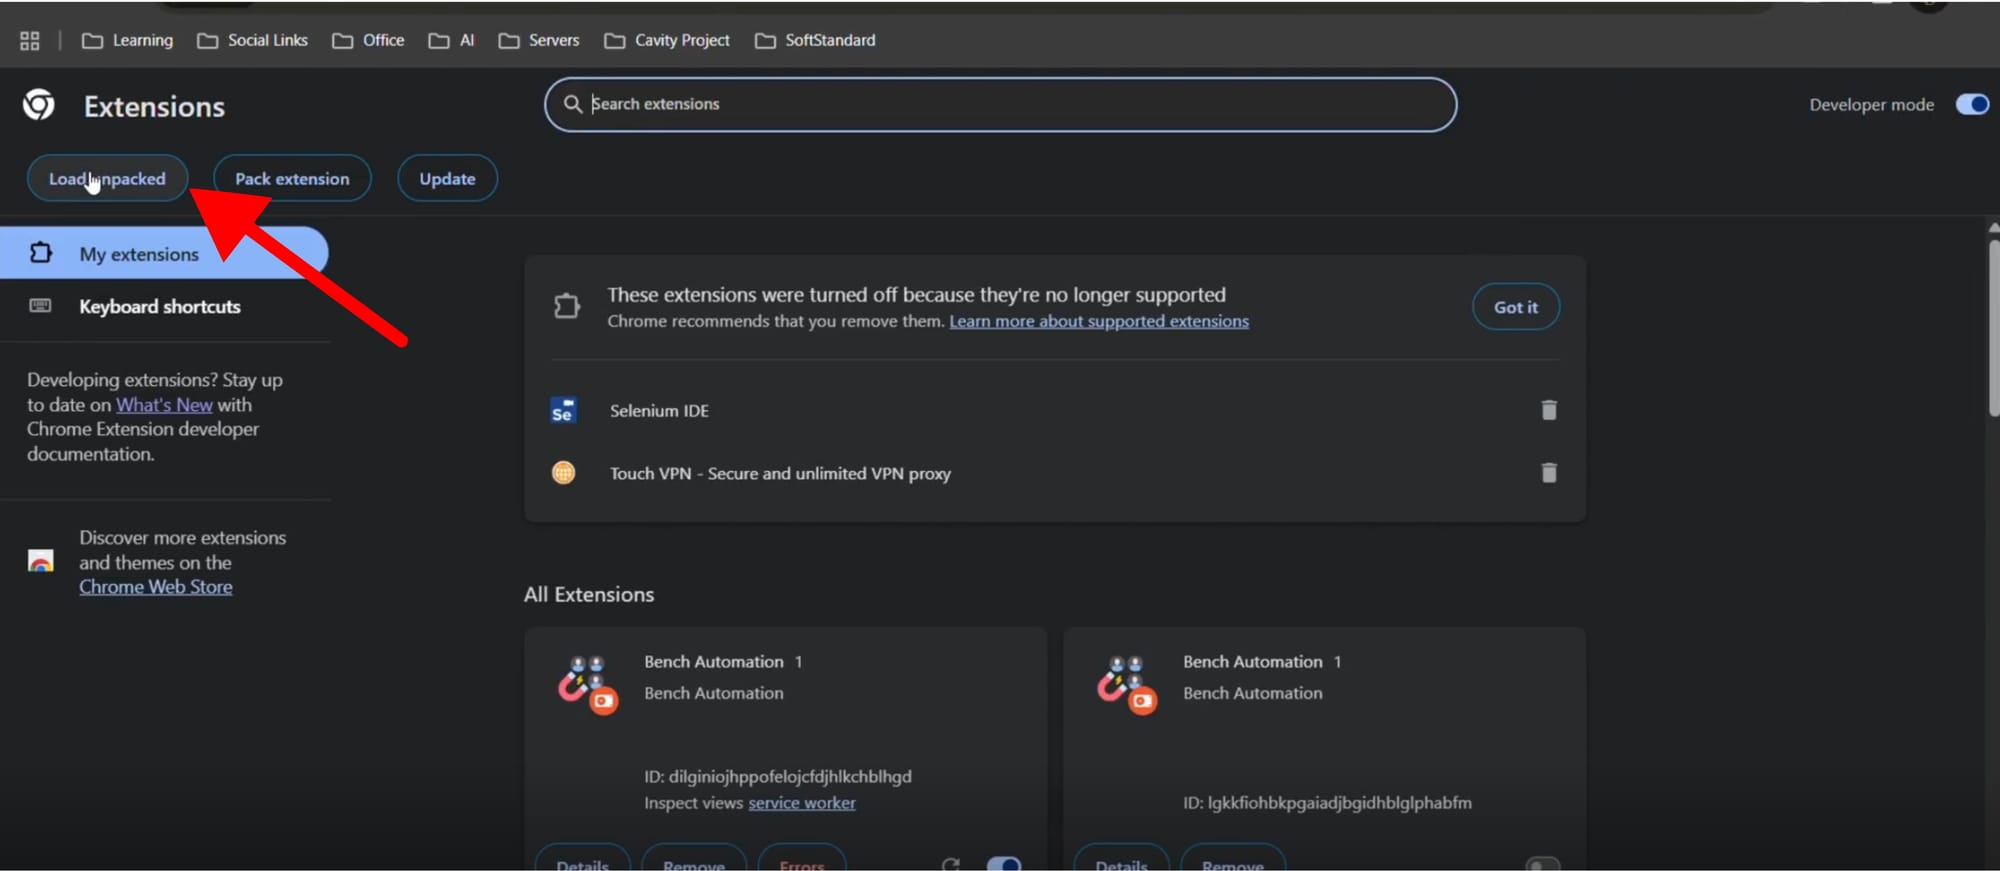Open the AI bookmarks folder

(451, 41)
